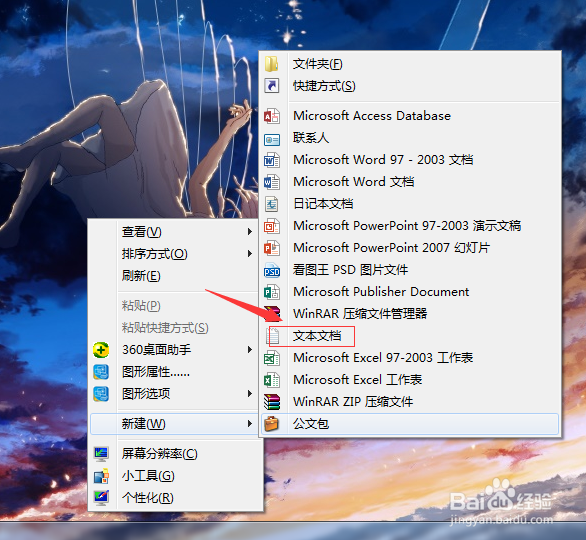586x540 pixels.
Task: Click the gadgets icon beside 小工具(G)
Action: click(x=101, y=476)
